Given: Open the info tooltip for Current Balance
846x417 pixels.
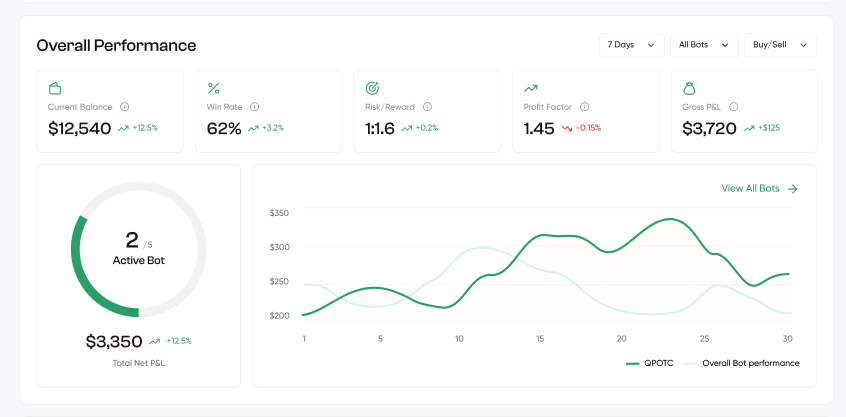Looking at the screenshot, I should click(x=125, y=107).
